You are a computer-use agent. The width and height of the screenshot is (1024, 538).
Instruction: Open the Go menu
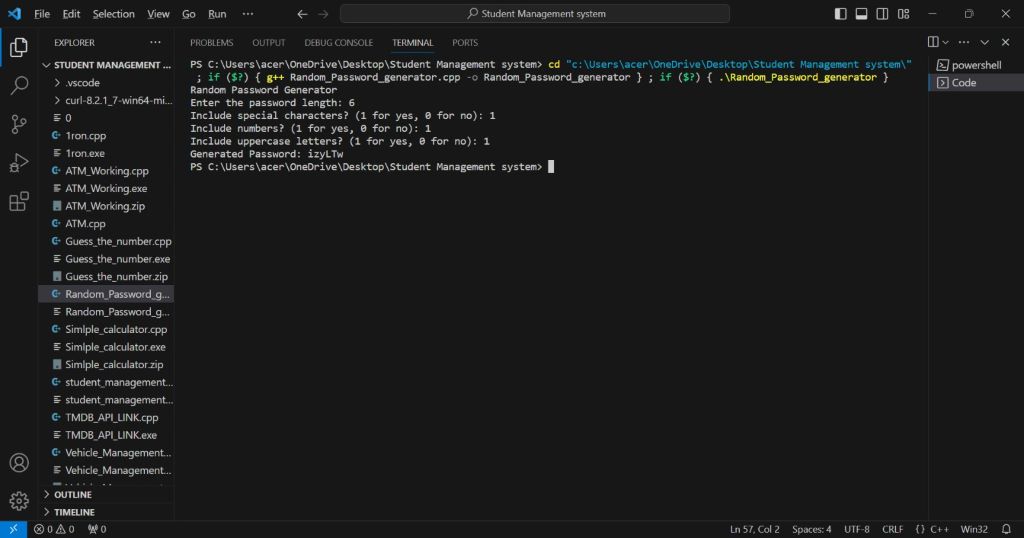point(189,14)
